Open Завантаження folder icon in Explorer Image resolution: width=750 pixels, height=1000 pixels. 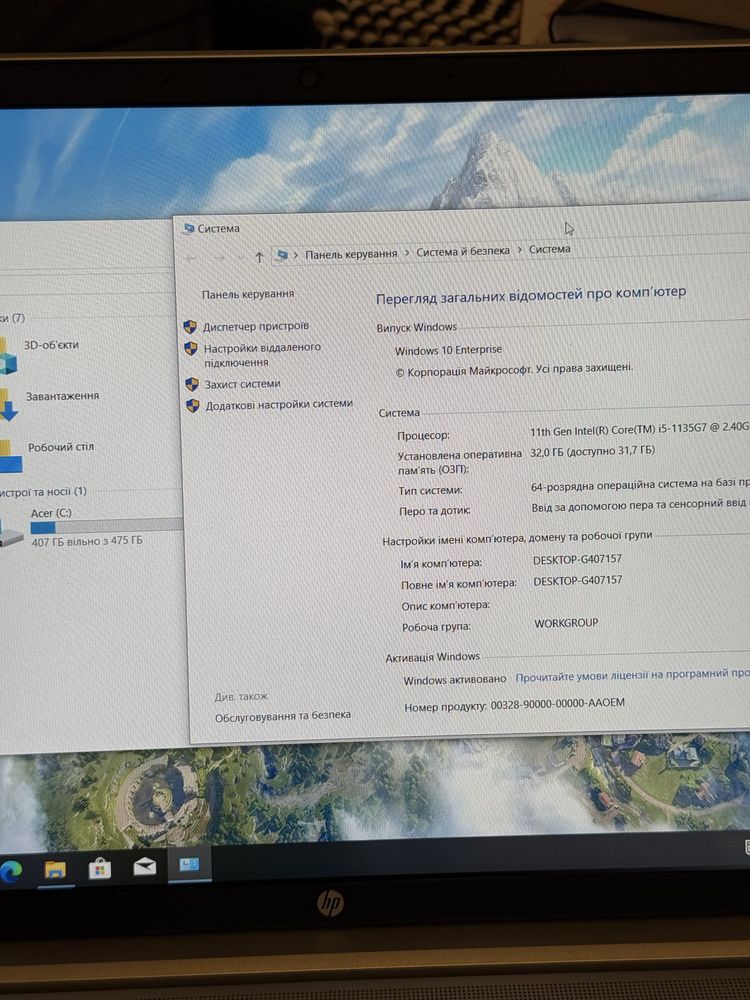coord(8,404)
